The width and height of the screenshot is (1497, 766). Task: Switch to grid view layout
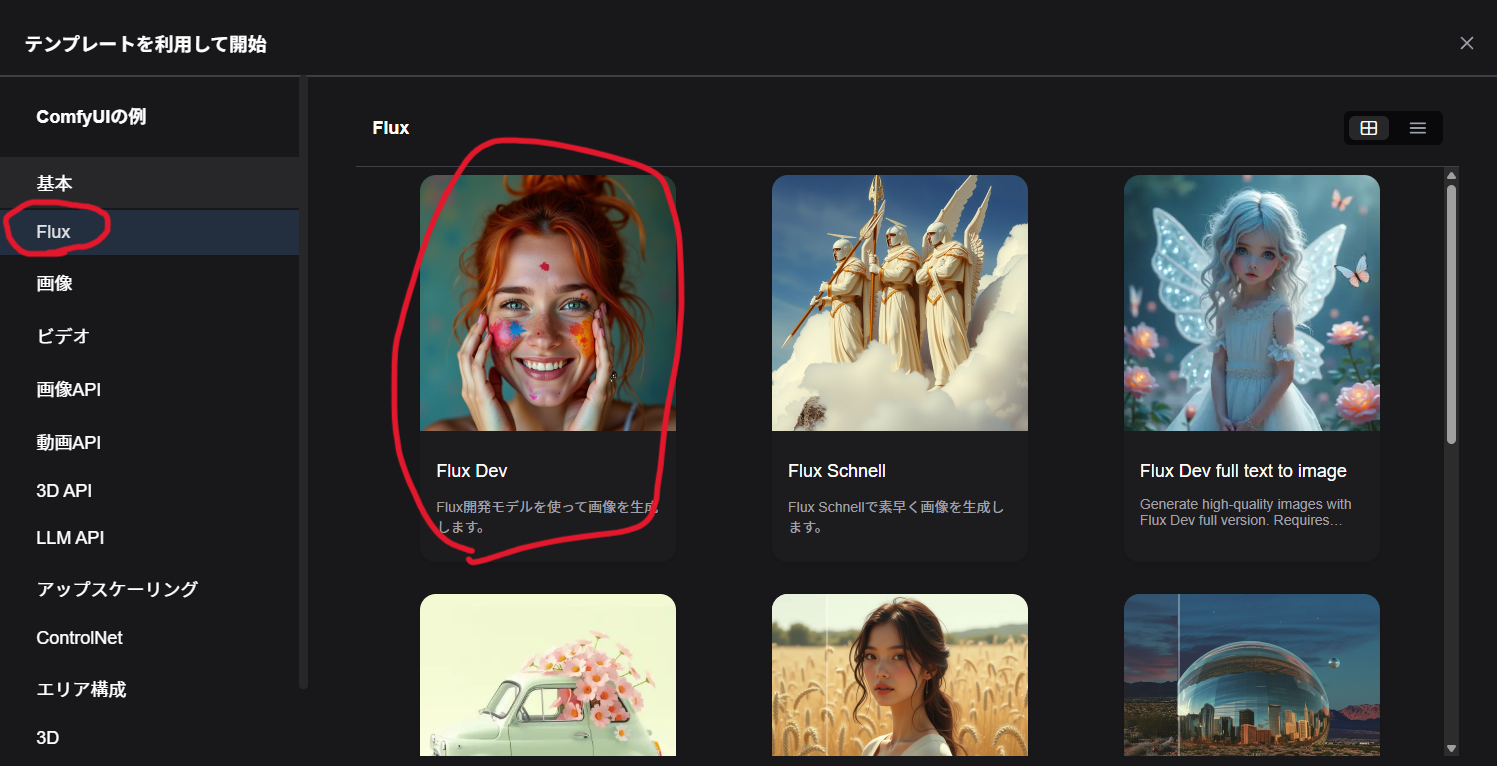click(1369, 128)
